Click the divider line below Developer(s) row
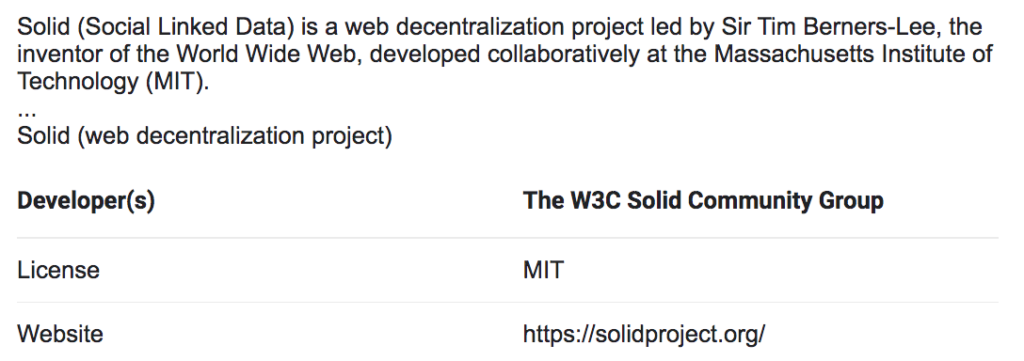The width and height of the screenshot is (1024, 361). [507, 238]
